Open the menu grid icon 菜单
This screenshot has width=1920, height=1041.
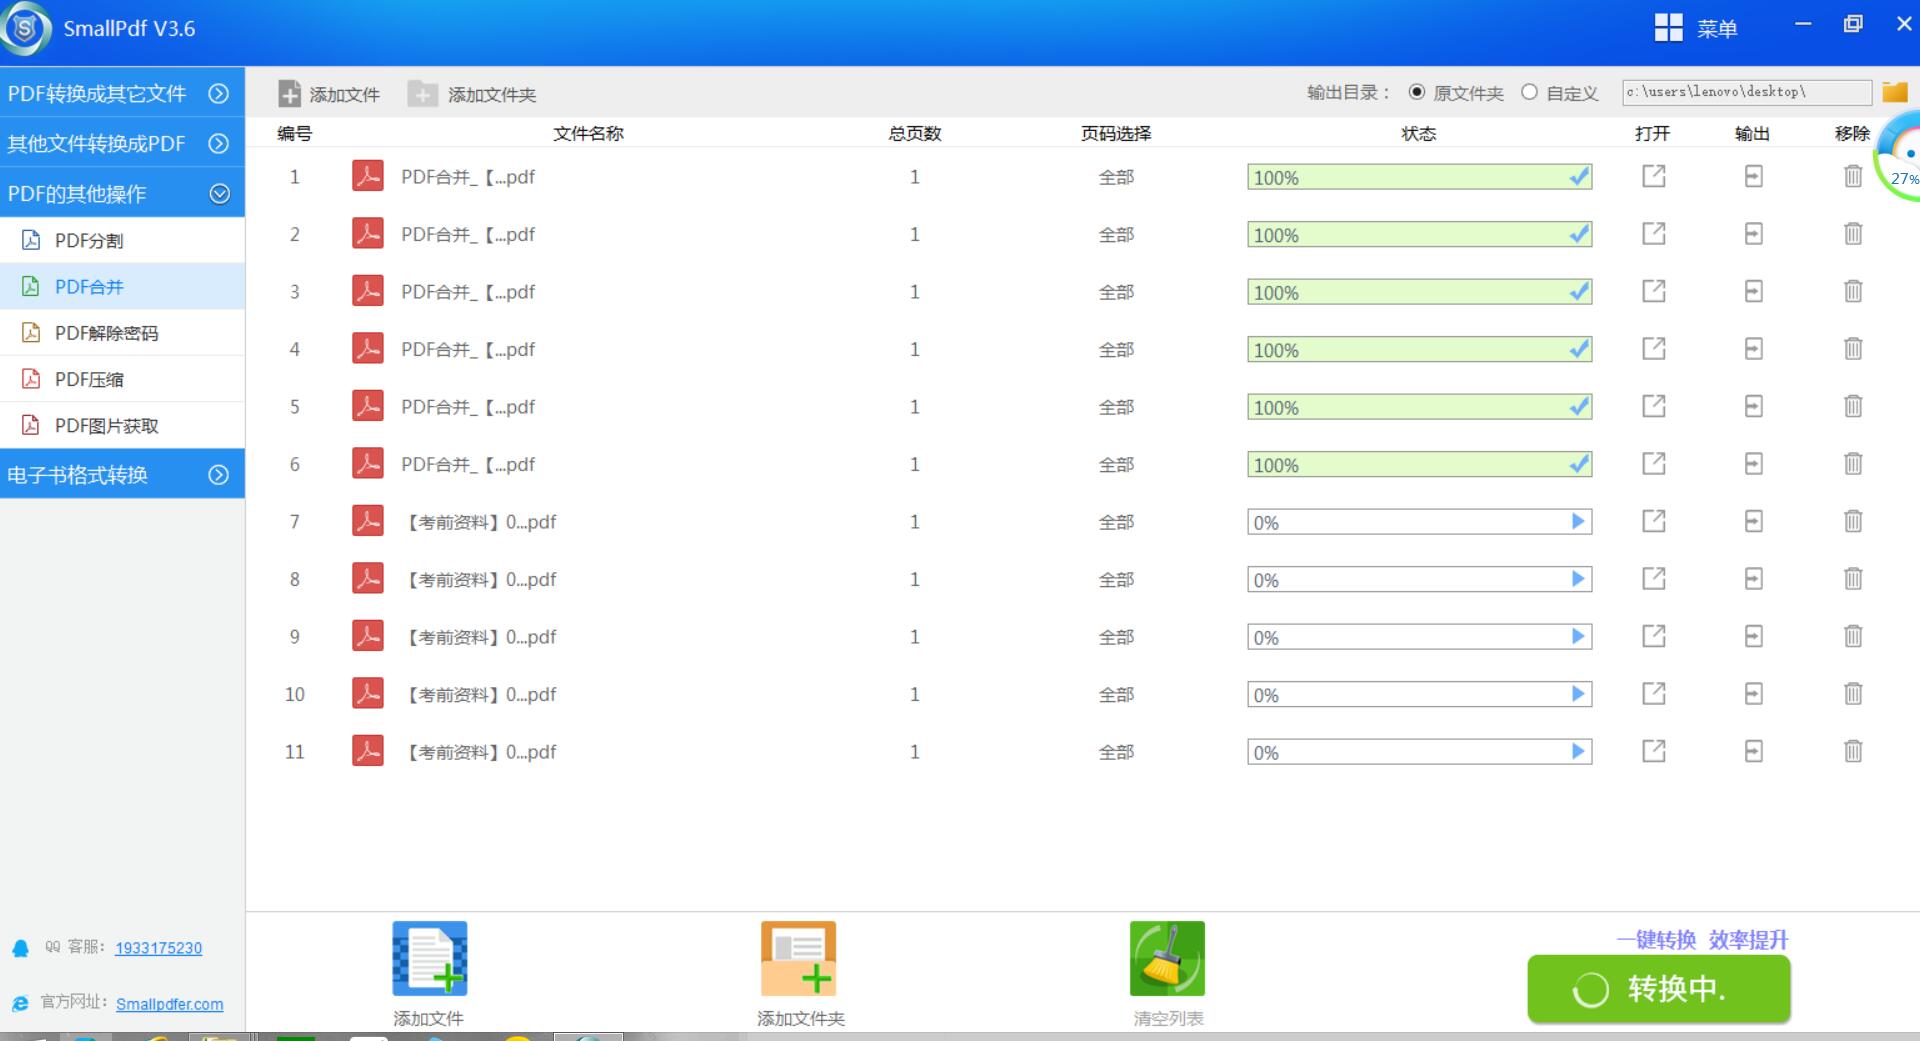[x=1668, y=28]
